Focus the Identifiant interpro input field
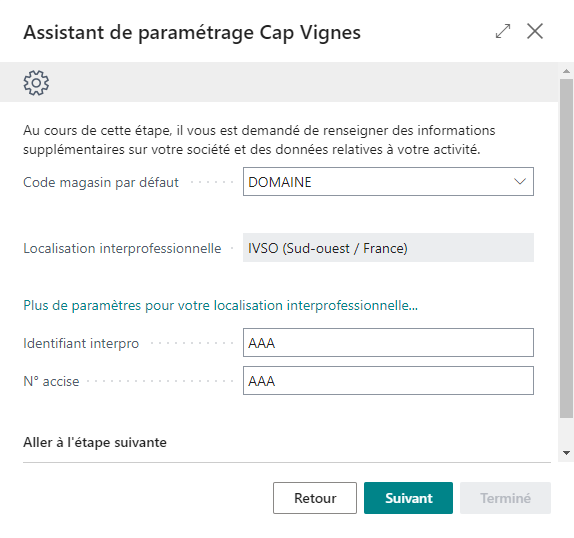Screen dimensions: 574x538 [x=388, y=343]
